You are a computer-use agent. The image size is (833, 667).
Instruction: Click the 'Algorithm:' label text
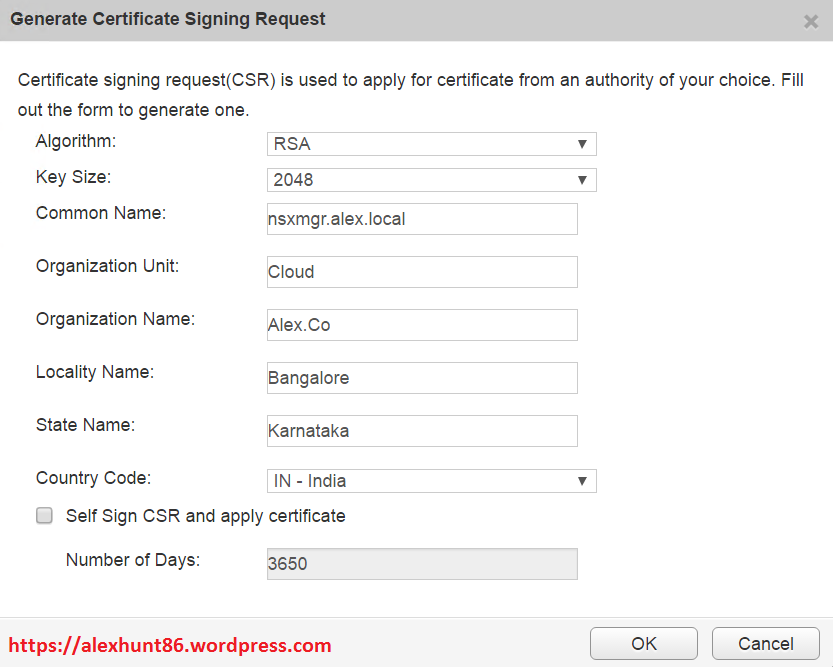(76, 141)
